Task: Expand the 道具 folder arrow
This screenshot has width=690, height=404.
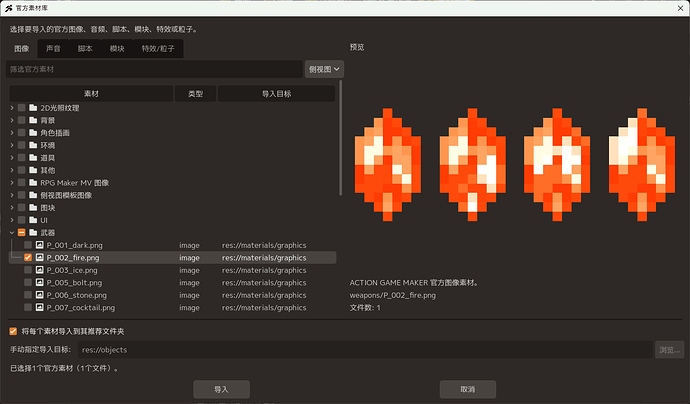Action: pos(12,158)
